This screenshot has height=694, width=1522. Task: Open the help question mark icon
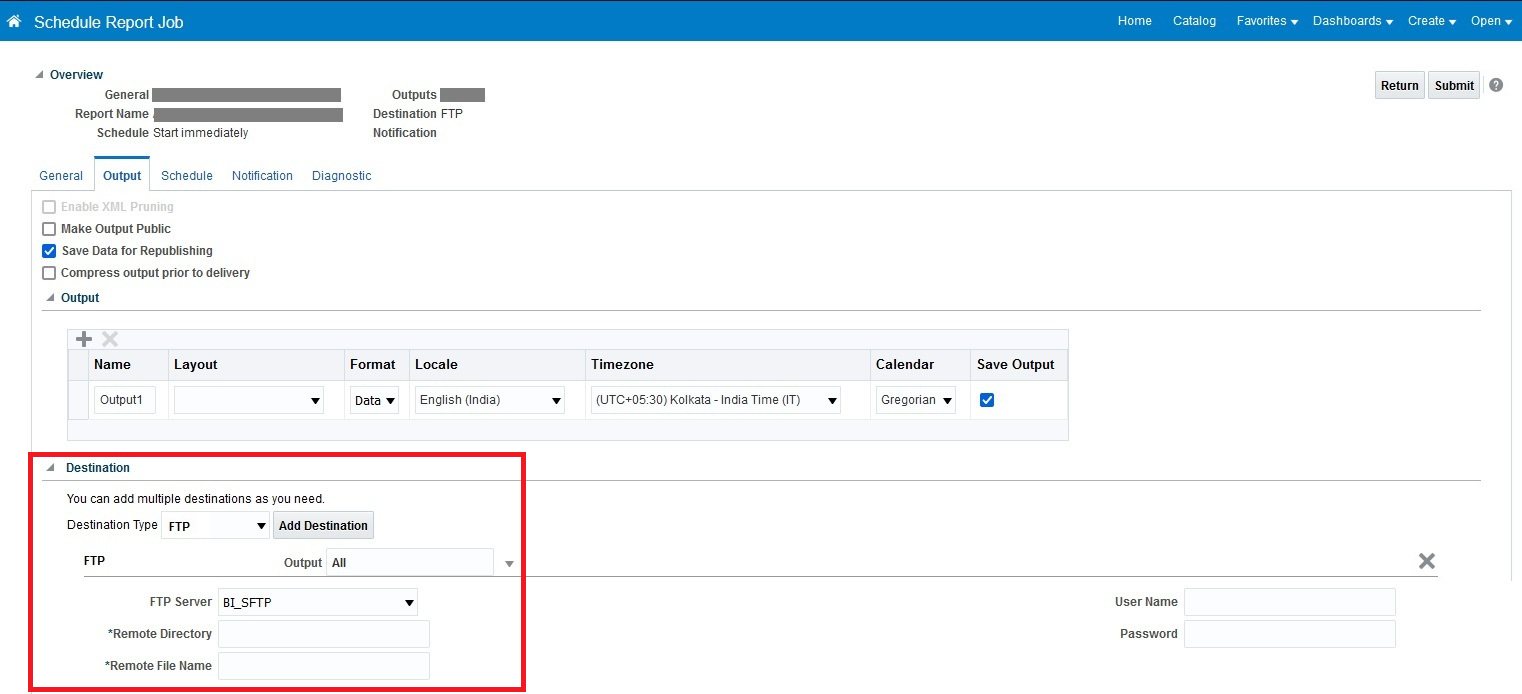click(1496, 85)
